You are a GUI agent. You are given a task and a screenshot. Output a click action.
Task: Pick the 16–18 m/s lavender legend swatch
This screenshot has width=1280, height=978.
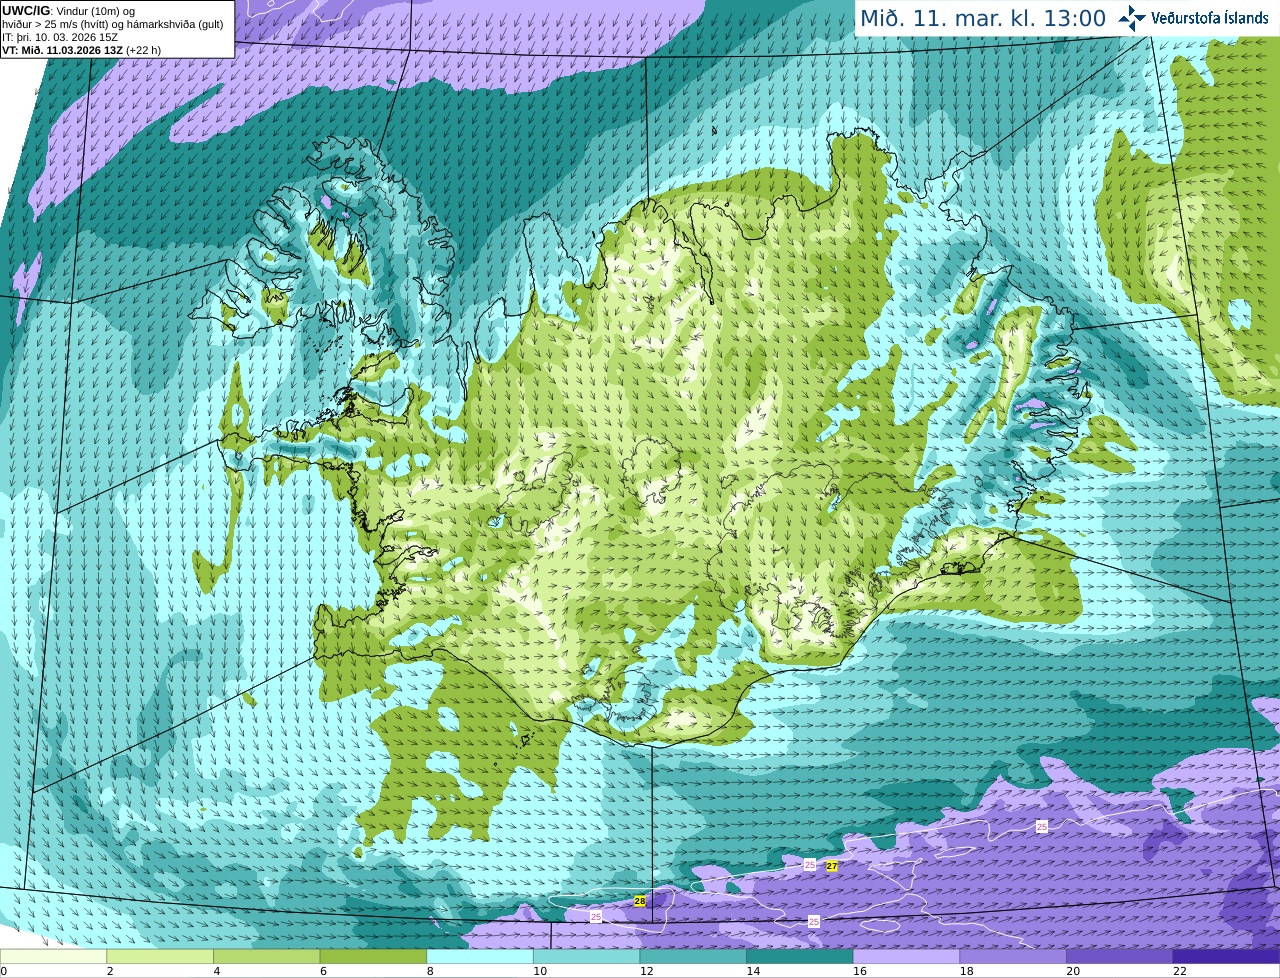click(906, 956)
